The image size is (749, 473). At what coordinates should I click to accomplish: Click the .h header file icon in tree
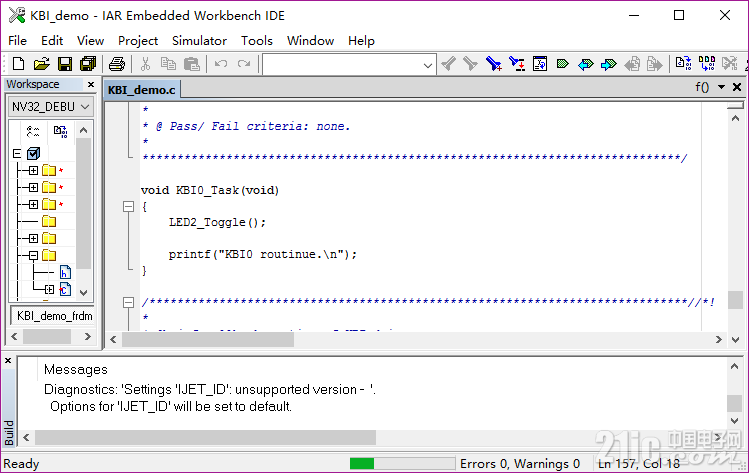[x=65, y=272]
